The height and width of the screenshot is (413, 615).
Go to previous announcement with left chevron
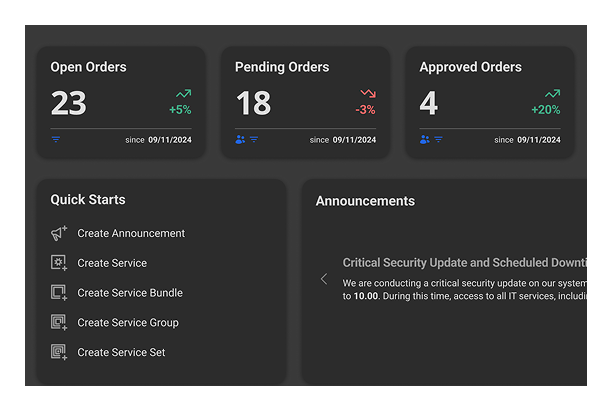323,279
